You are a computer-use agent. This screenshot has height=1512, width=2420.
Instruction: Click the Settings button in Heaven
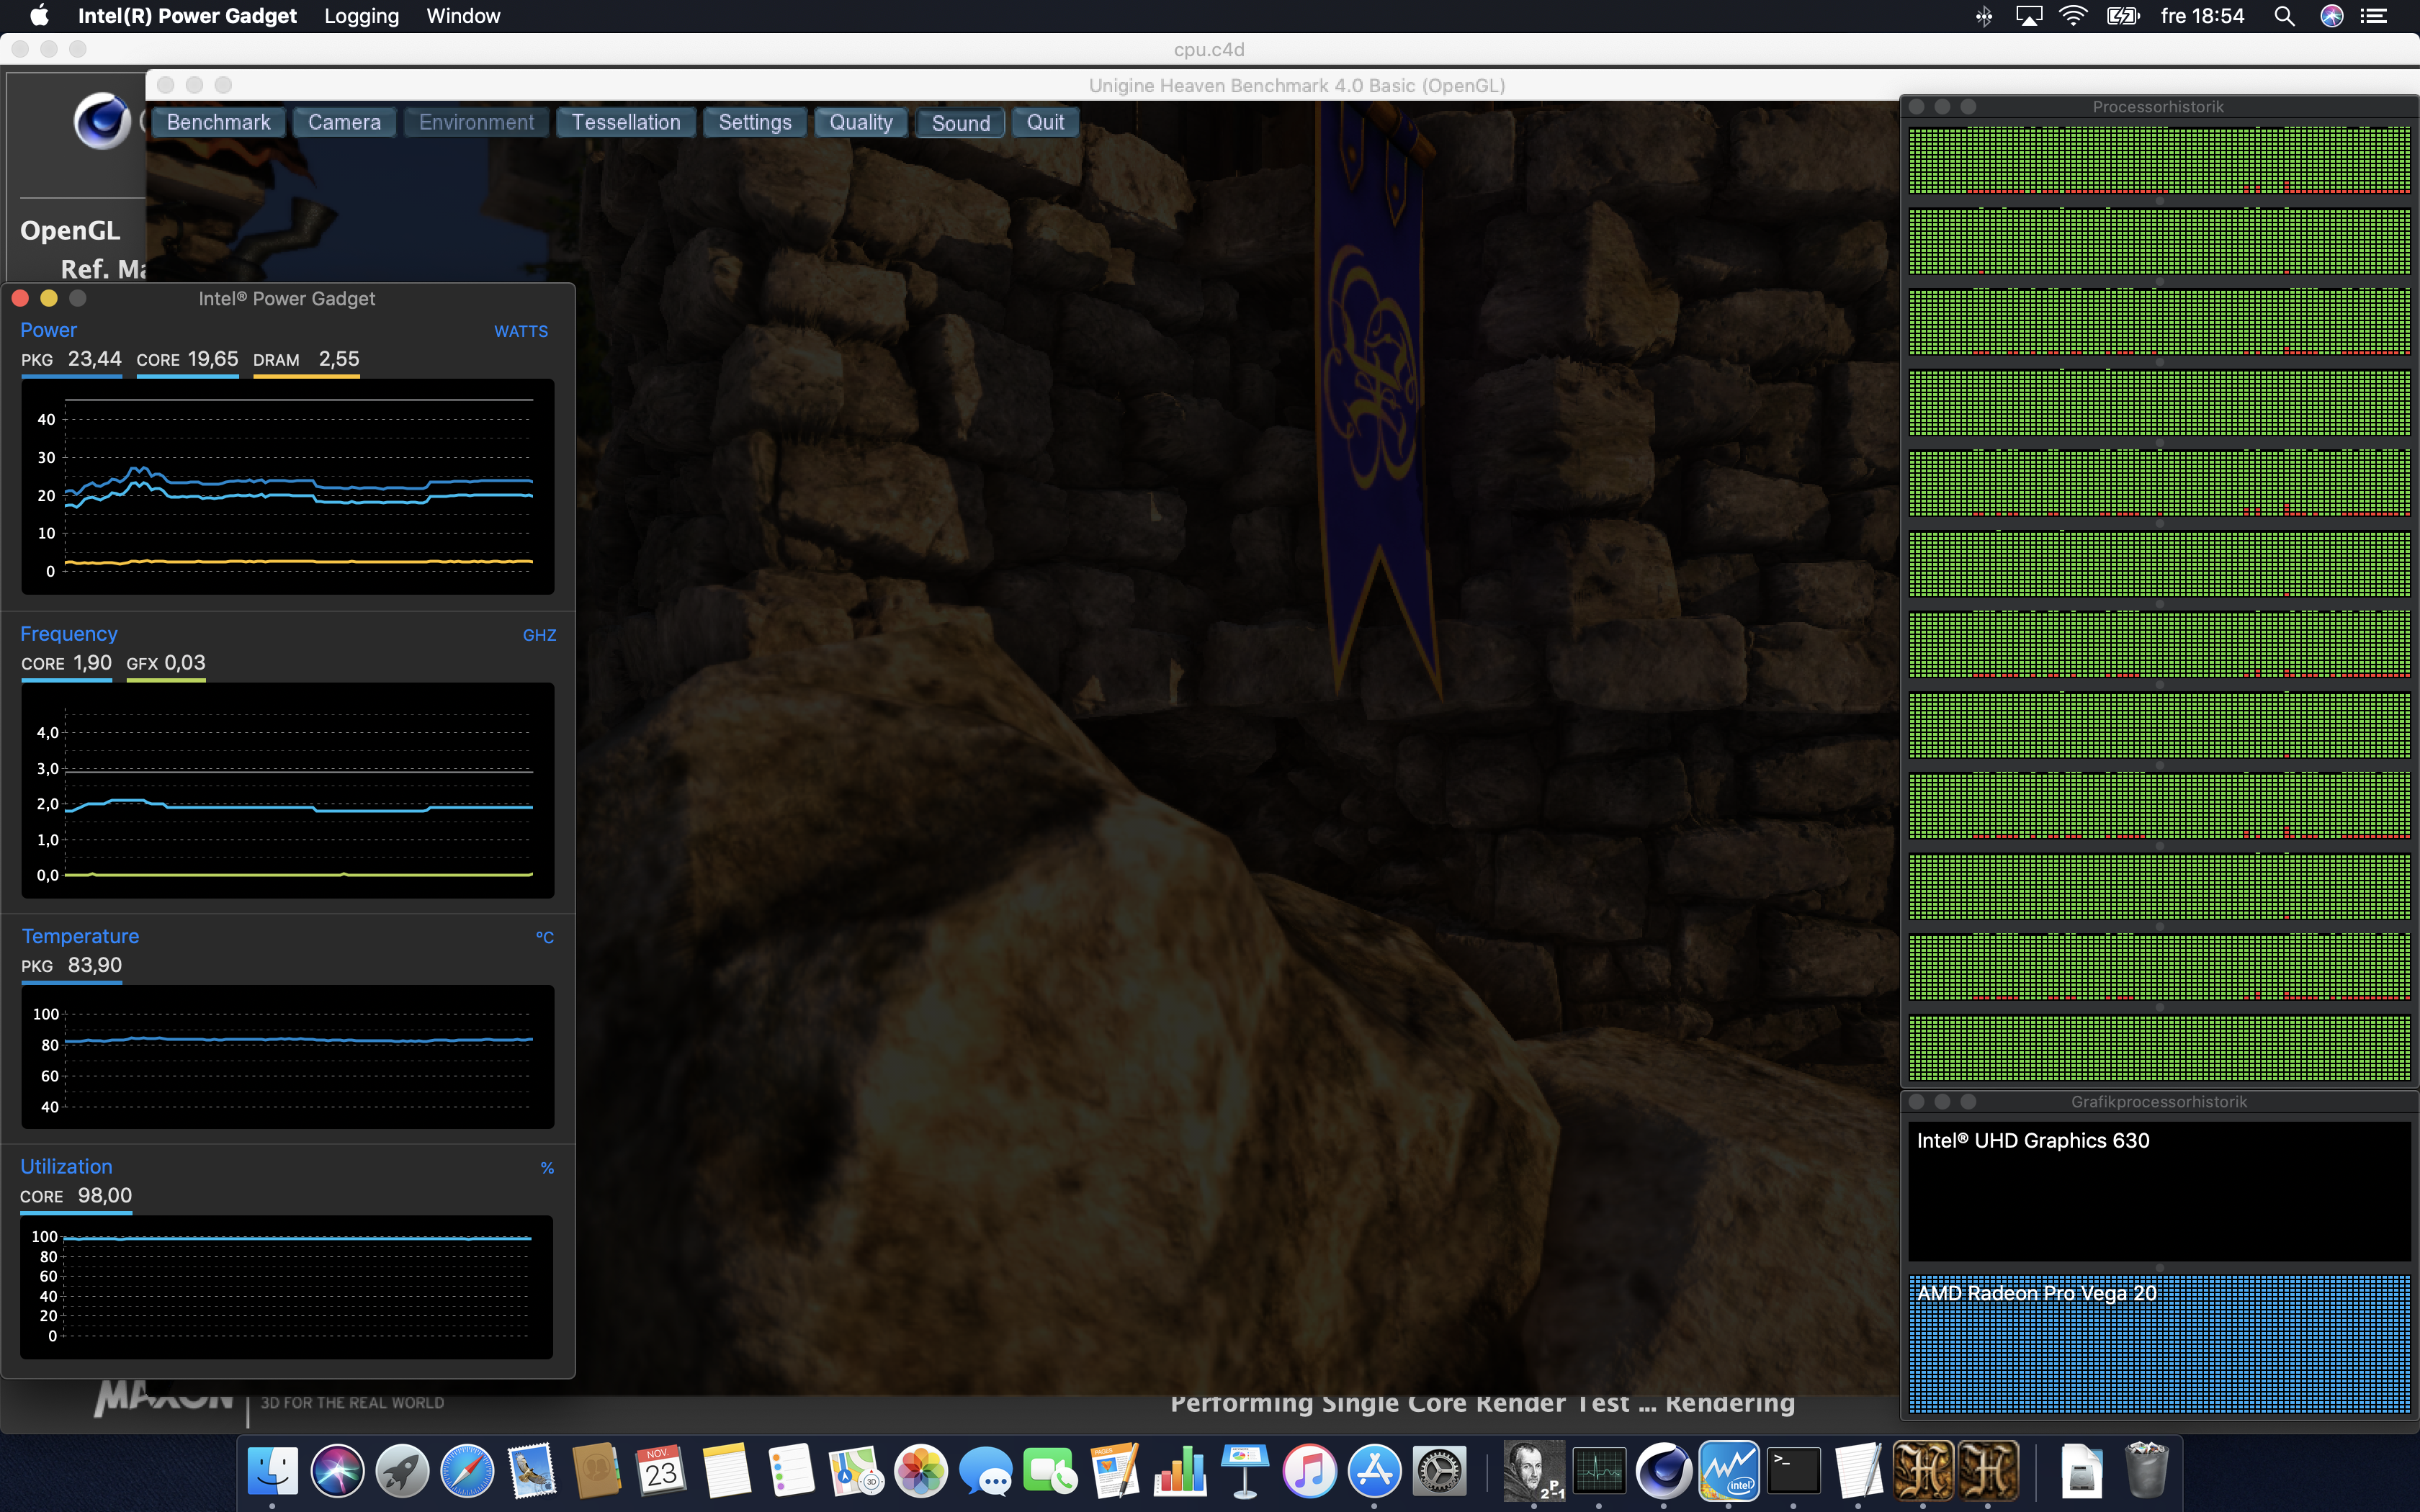(x=754, y=122)
